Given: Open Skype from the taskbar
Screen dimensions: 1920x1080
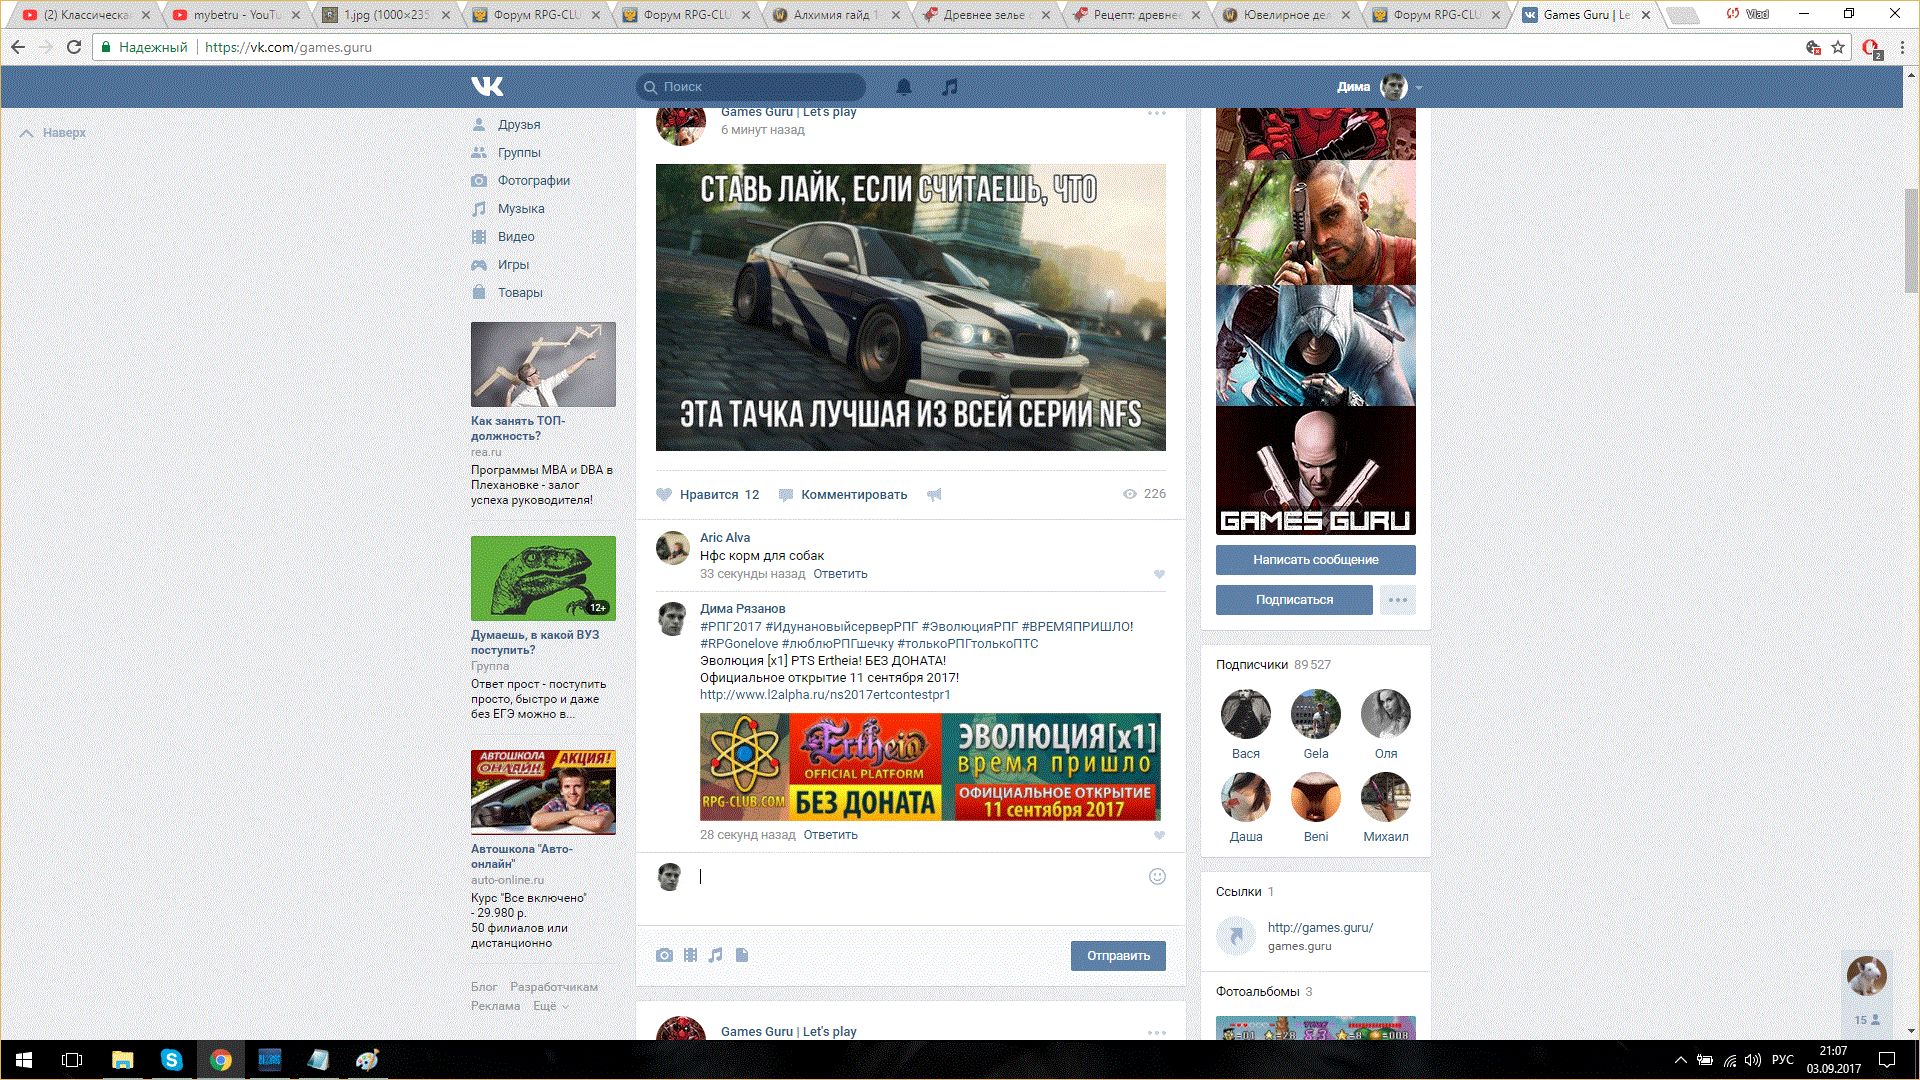Looking at the screenshot, I should pos(171,1060).
